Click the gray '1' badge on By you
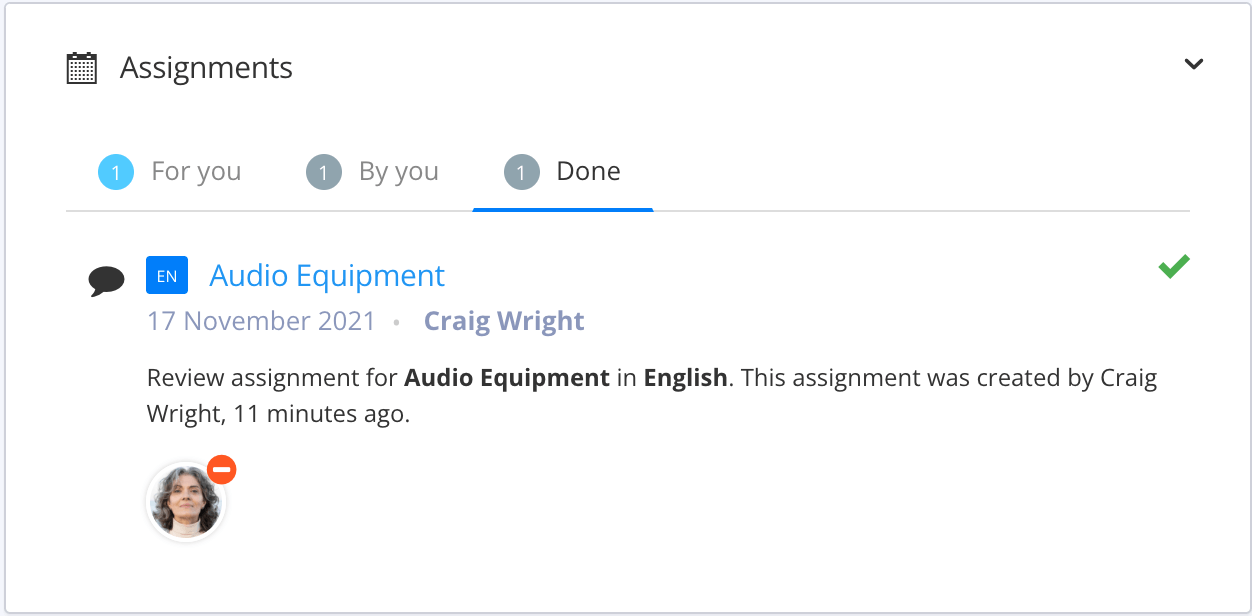 [x=323, y=172]
